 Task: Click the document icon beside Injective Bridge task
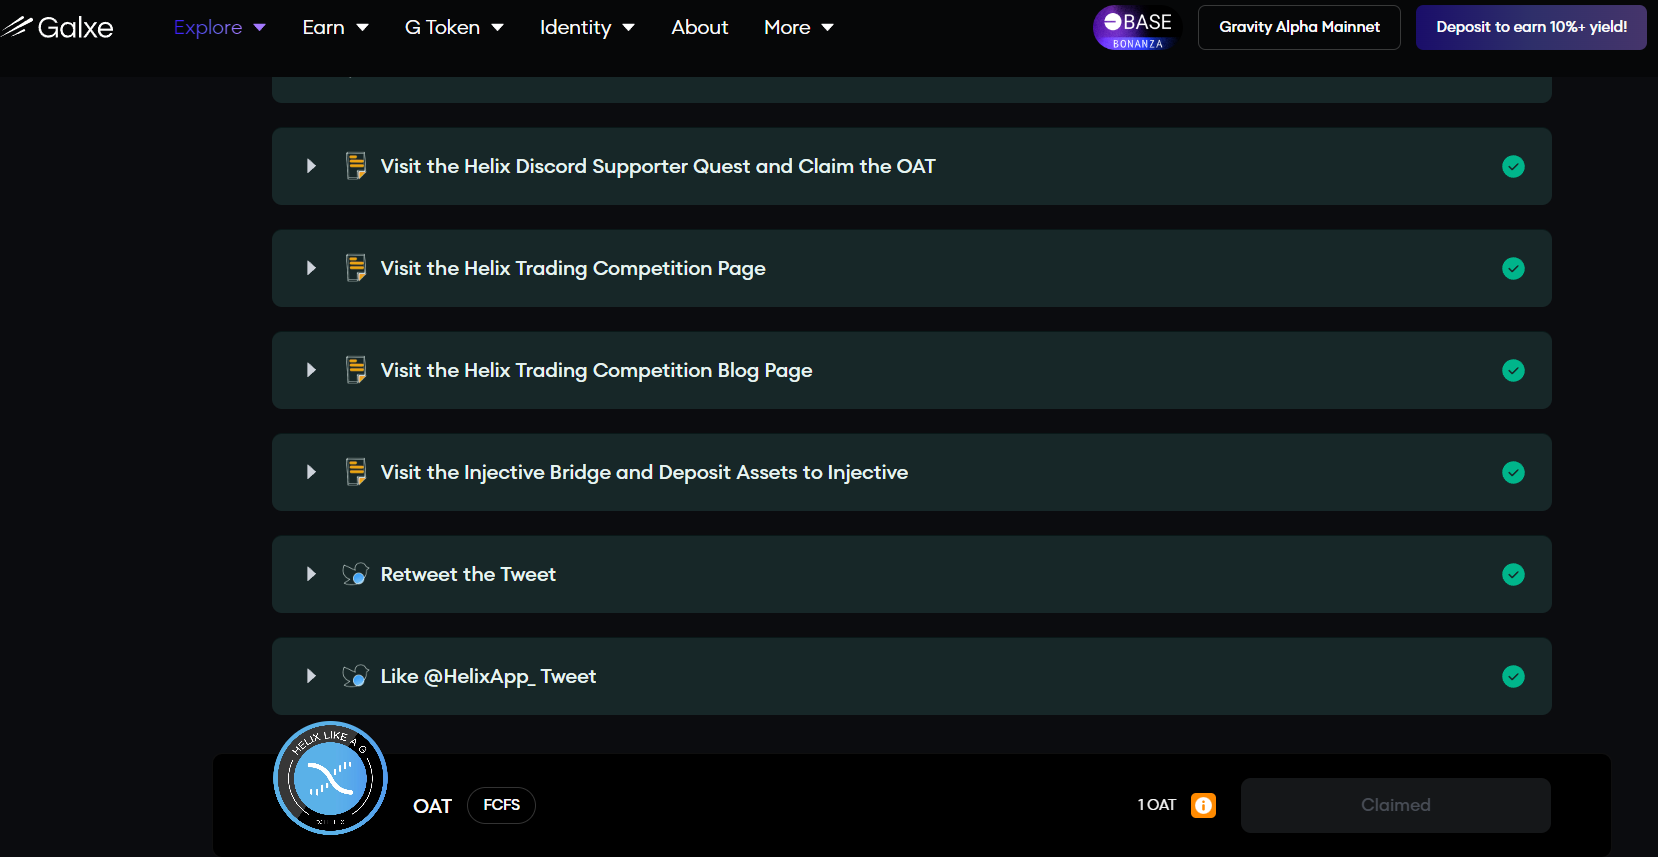tap(356, 472)
